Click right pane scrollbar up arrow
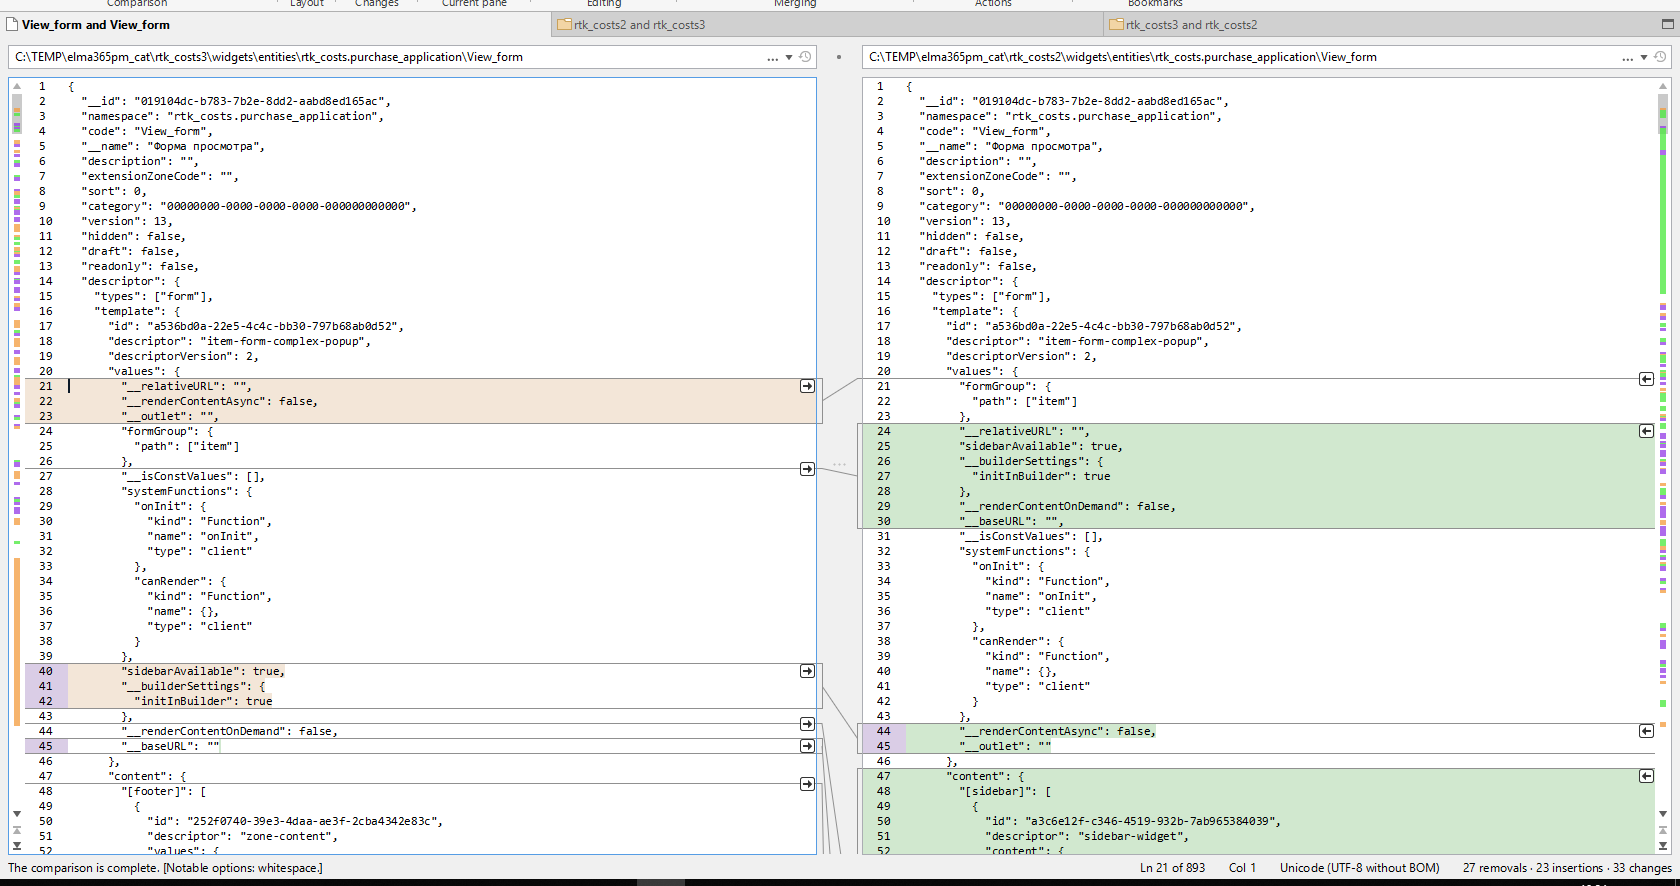The width and height of the screenshot is (1680, 886). pos(1663,86)
